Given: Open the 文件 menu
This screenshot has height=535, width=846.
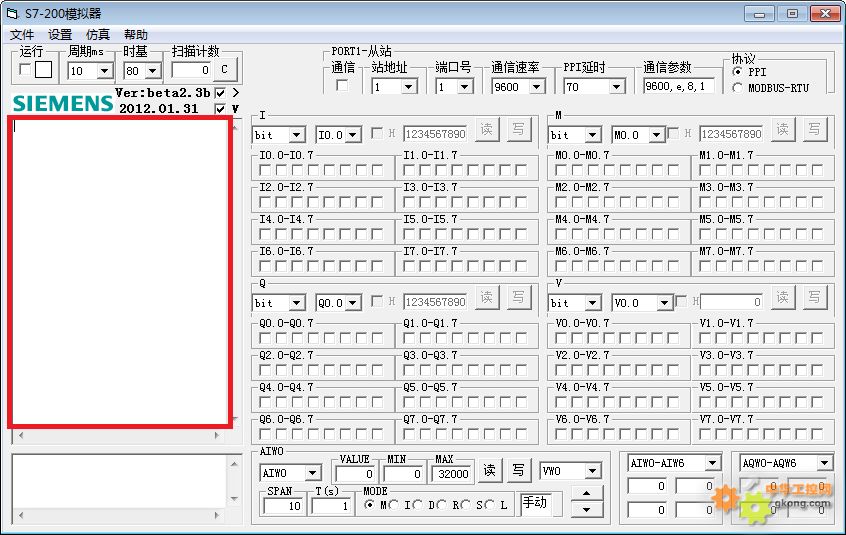Looking at the screenshot, I should [22, 35].
